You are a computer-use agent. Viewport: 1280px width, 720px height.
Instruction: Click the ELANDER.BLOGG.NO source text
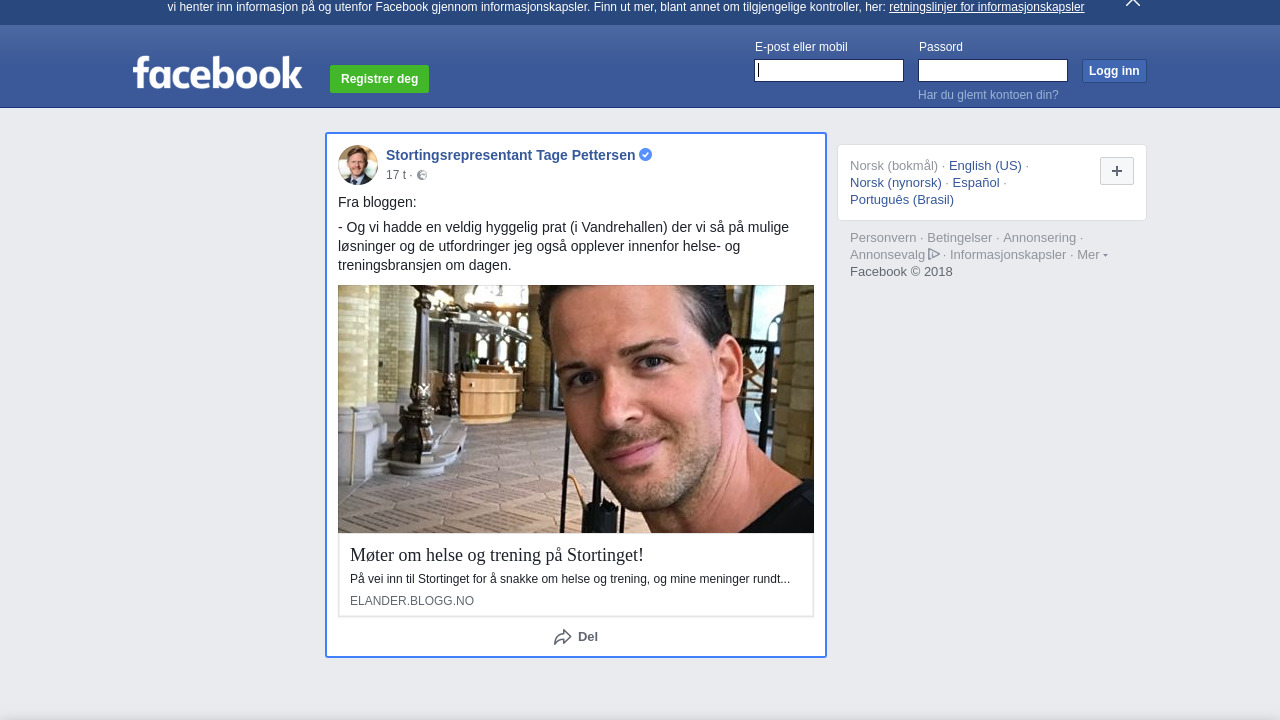412,601
